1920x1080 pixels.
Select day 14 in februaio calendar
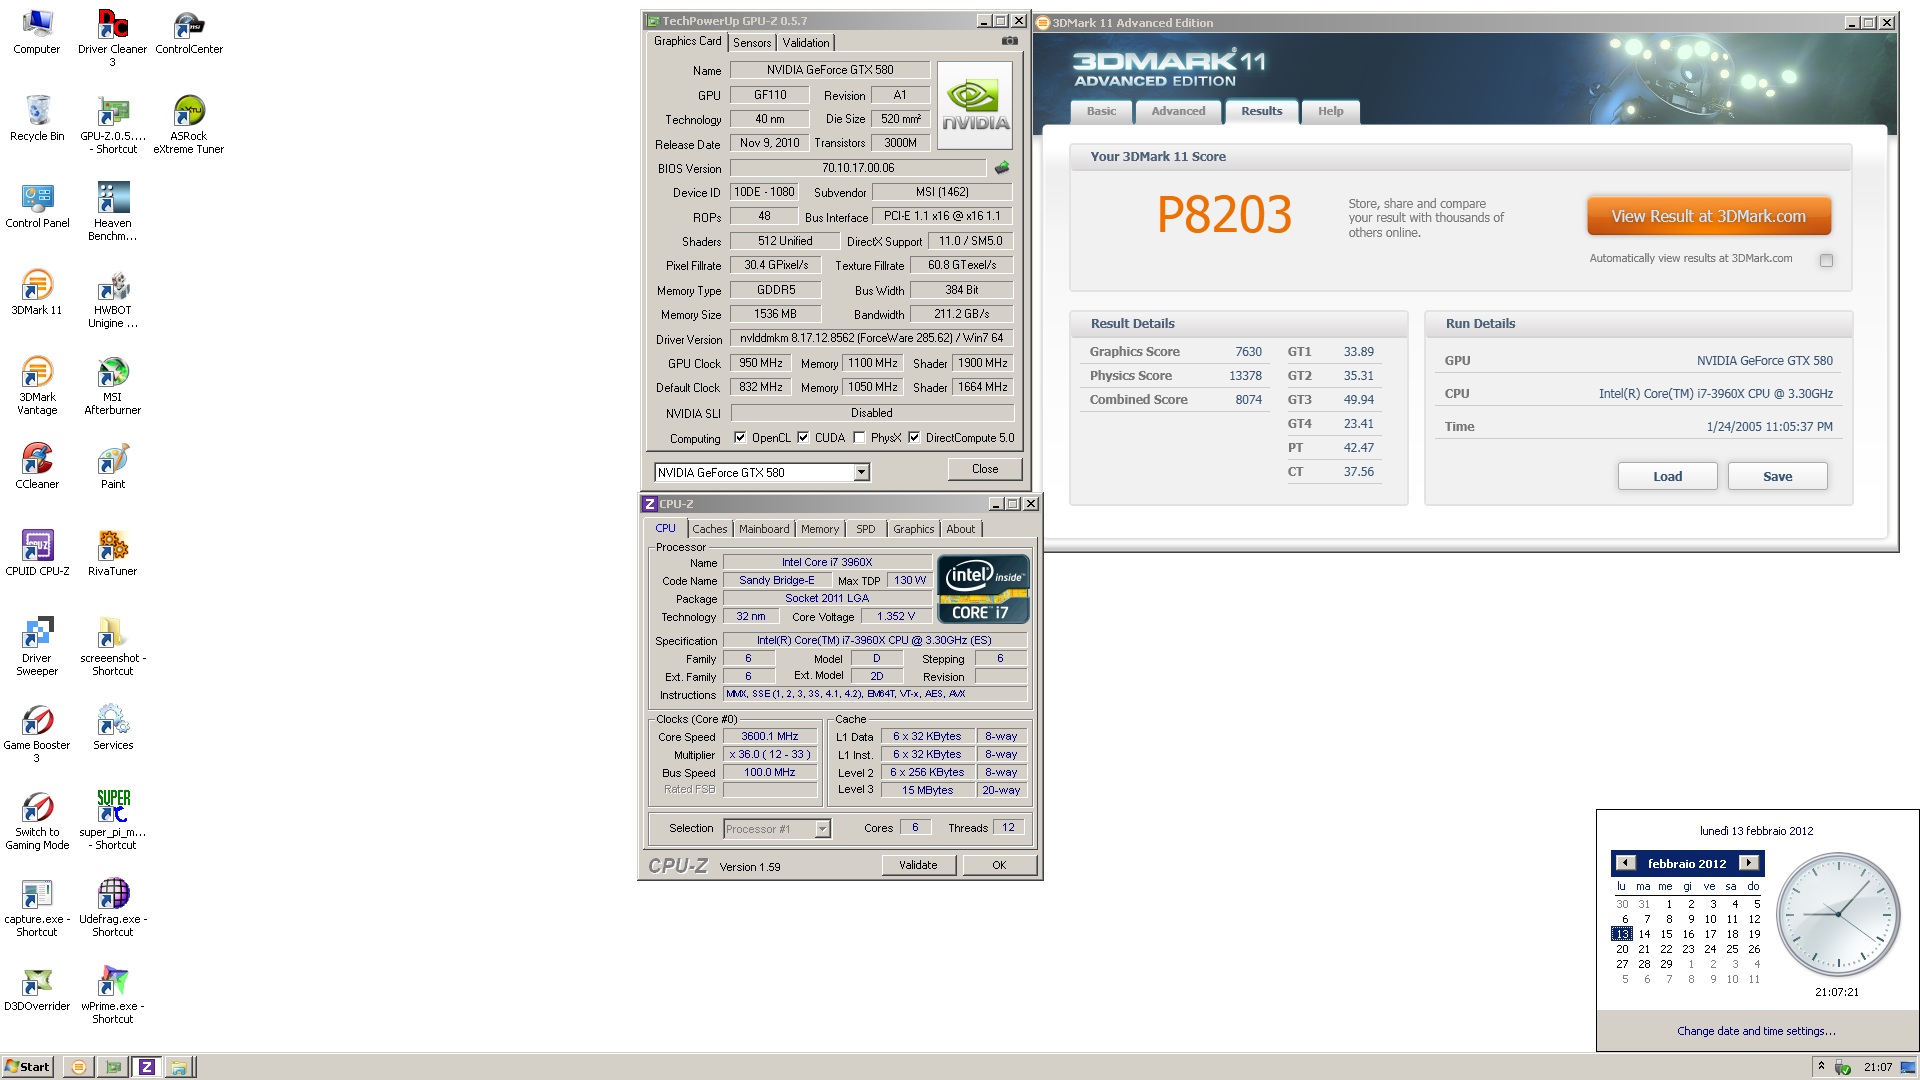(1644, 934)
